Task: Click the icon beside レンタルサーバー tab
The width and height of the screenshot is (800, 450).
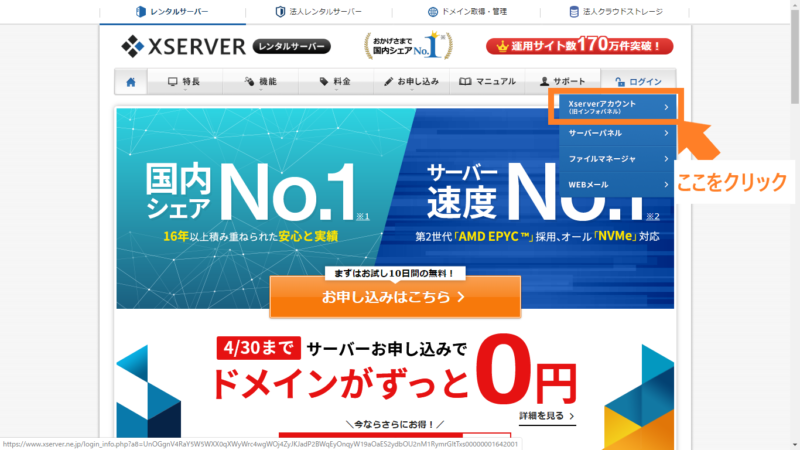Action: tap(141, 12)
